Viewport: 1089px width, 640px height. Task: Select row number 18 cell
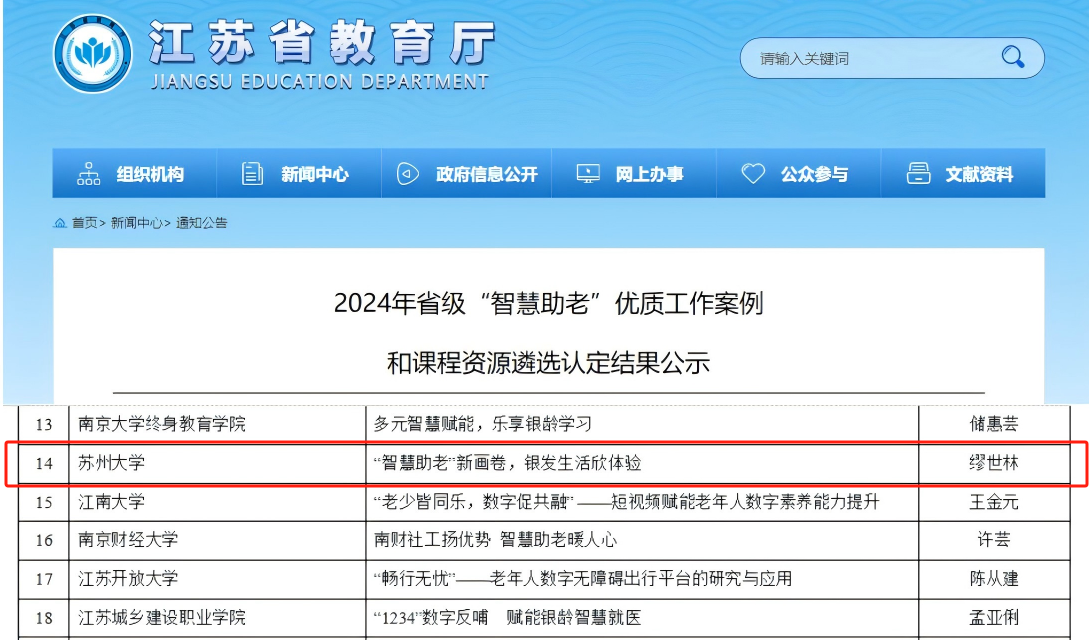(x=44, y=618)
